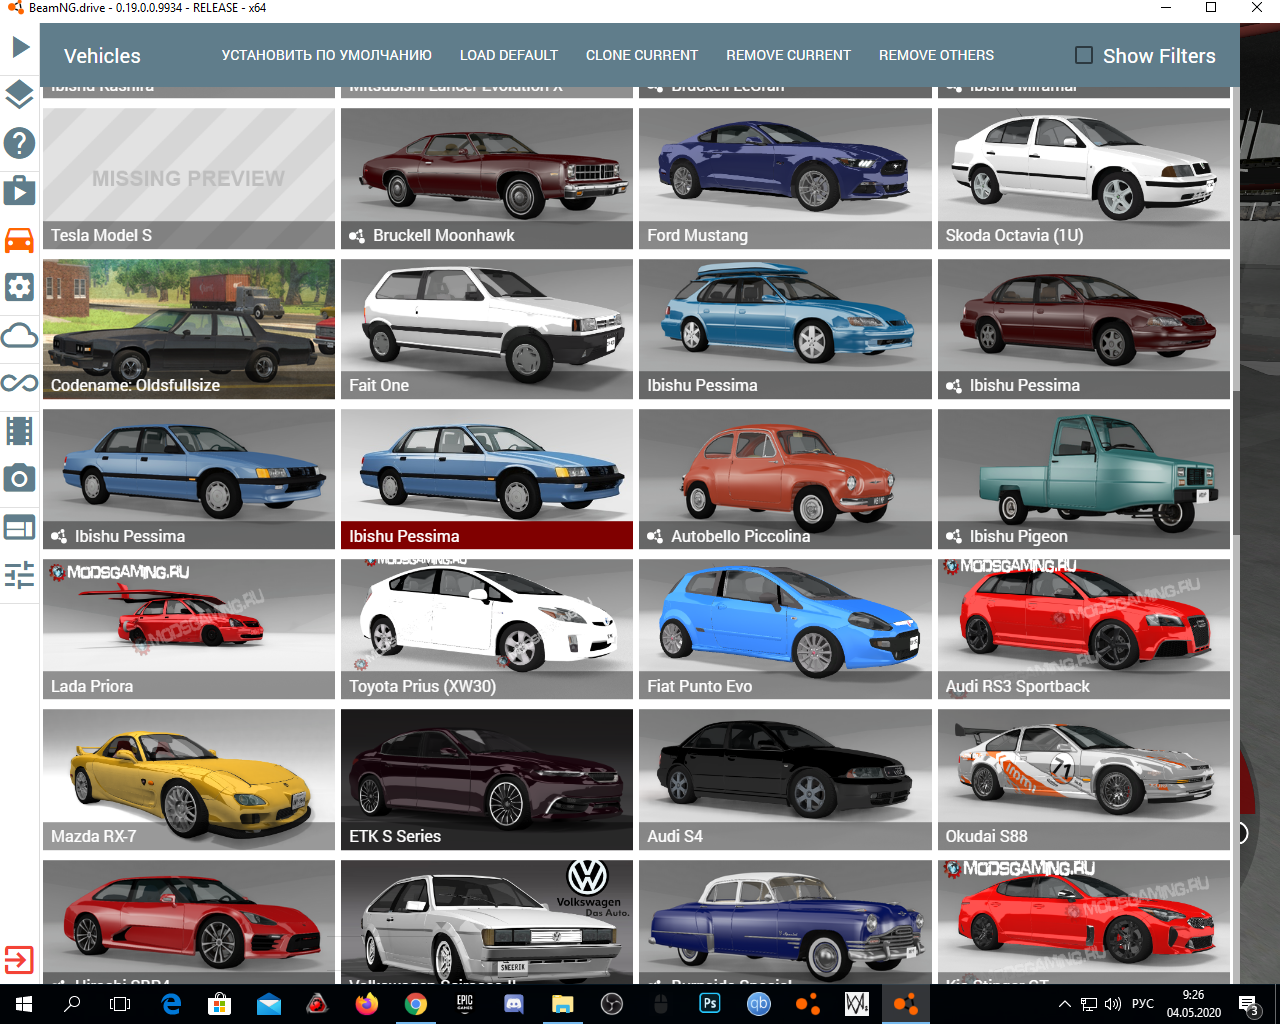Click the REMOVE CURRENT button
Screen dimensions: 1280x1024
point(789,55)
